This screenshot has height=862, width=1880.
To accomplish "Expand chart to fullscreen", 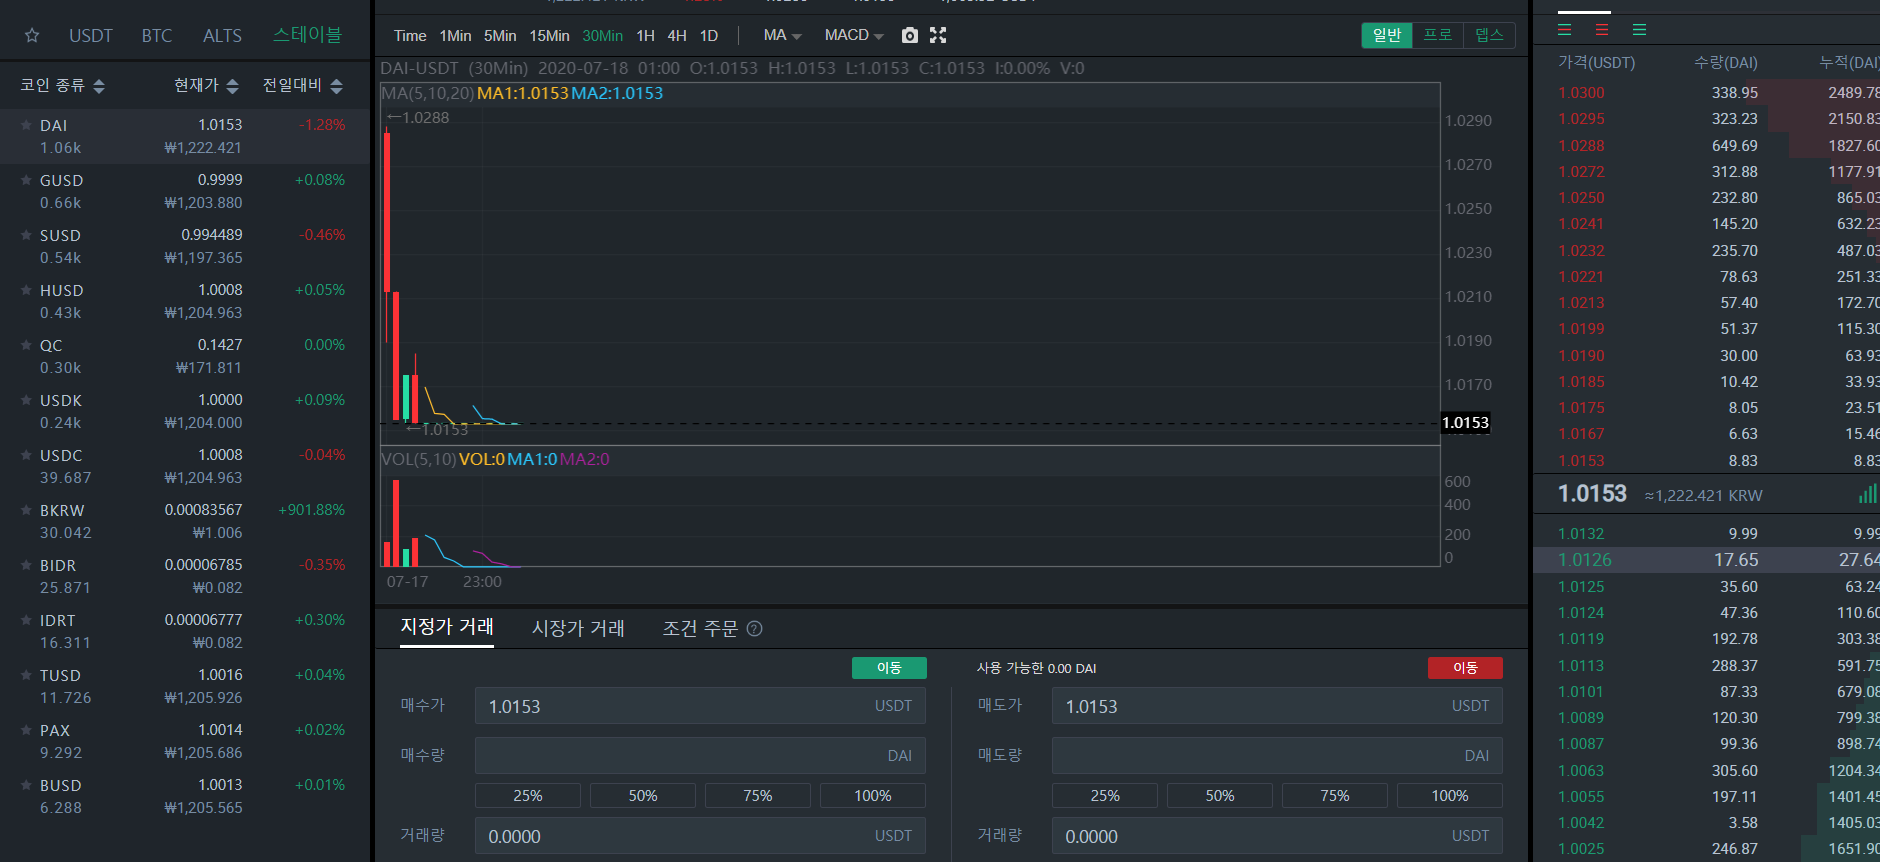I will click(x=938, y=36).
